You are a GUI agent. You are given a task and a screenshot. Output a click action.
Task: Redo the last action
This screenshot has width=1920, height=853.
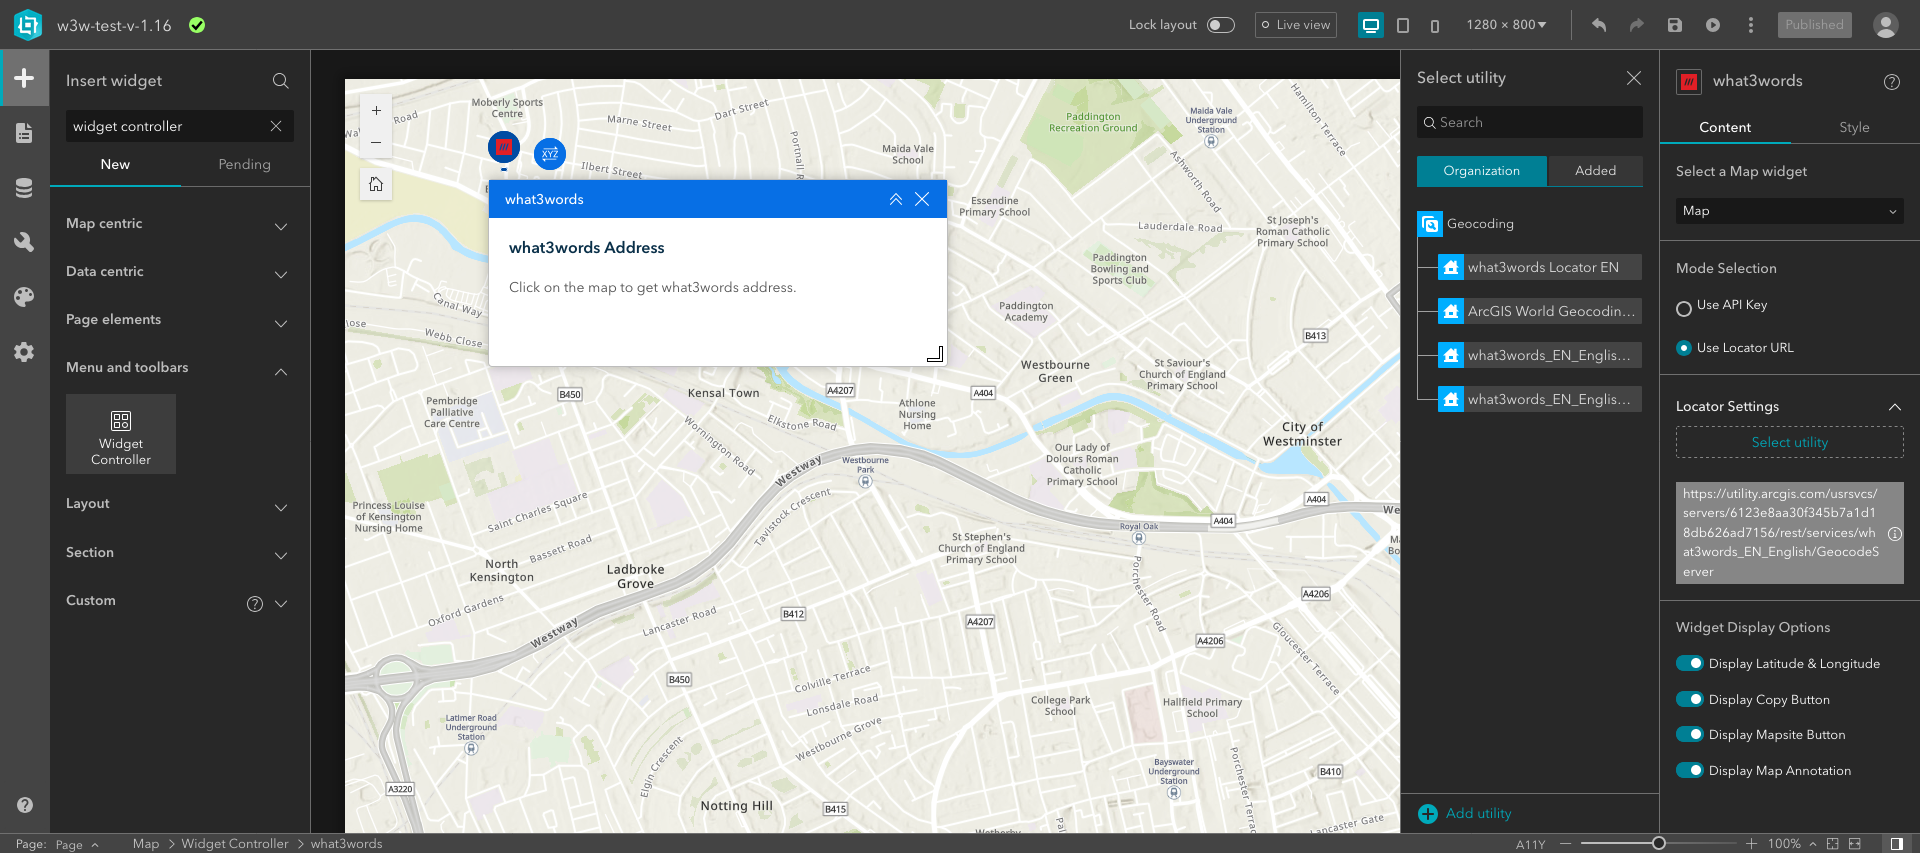tap(1637, 25)
